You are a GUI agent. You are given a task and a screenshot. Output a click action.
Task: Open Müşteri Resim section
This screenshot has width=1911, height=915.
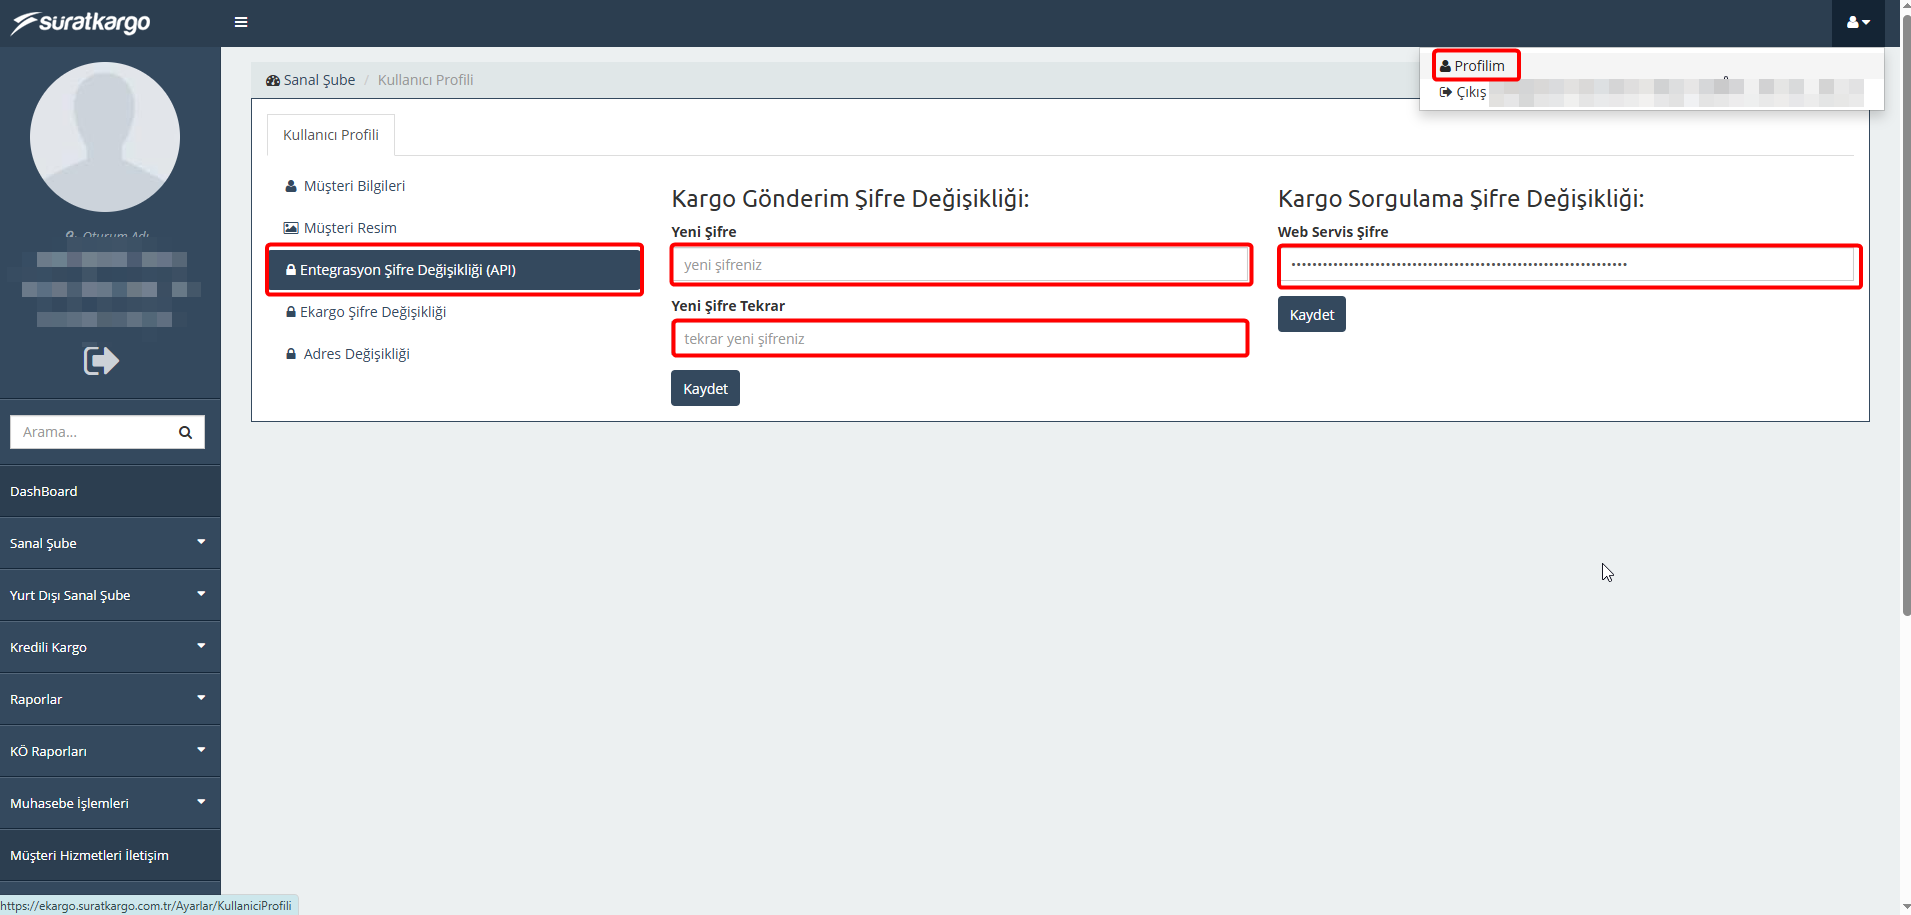(349, 228)
